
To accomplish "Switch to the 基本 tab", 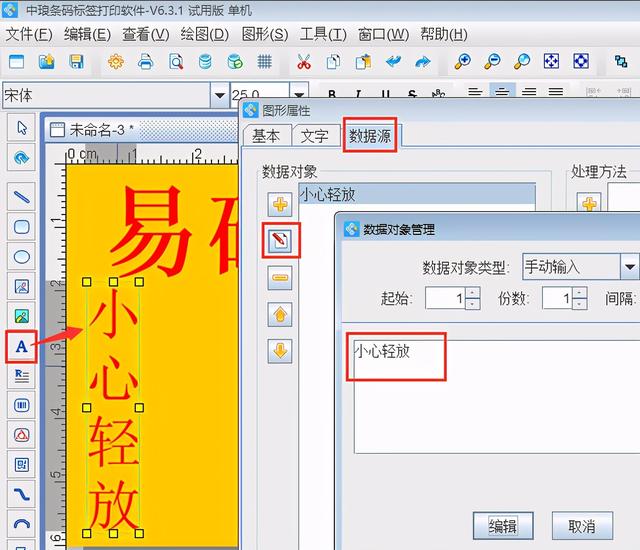I will click(x=266, y=136).
